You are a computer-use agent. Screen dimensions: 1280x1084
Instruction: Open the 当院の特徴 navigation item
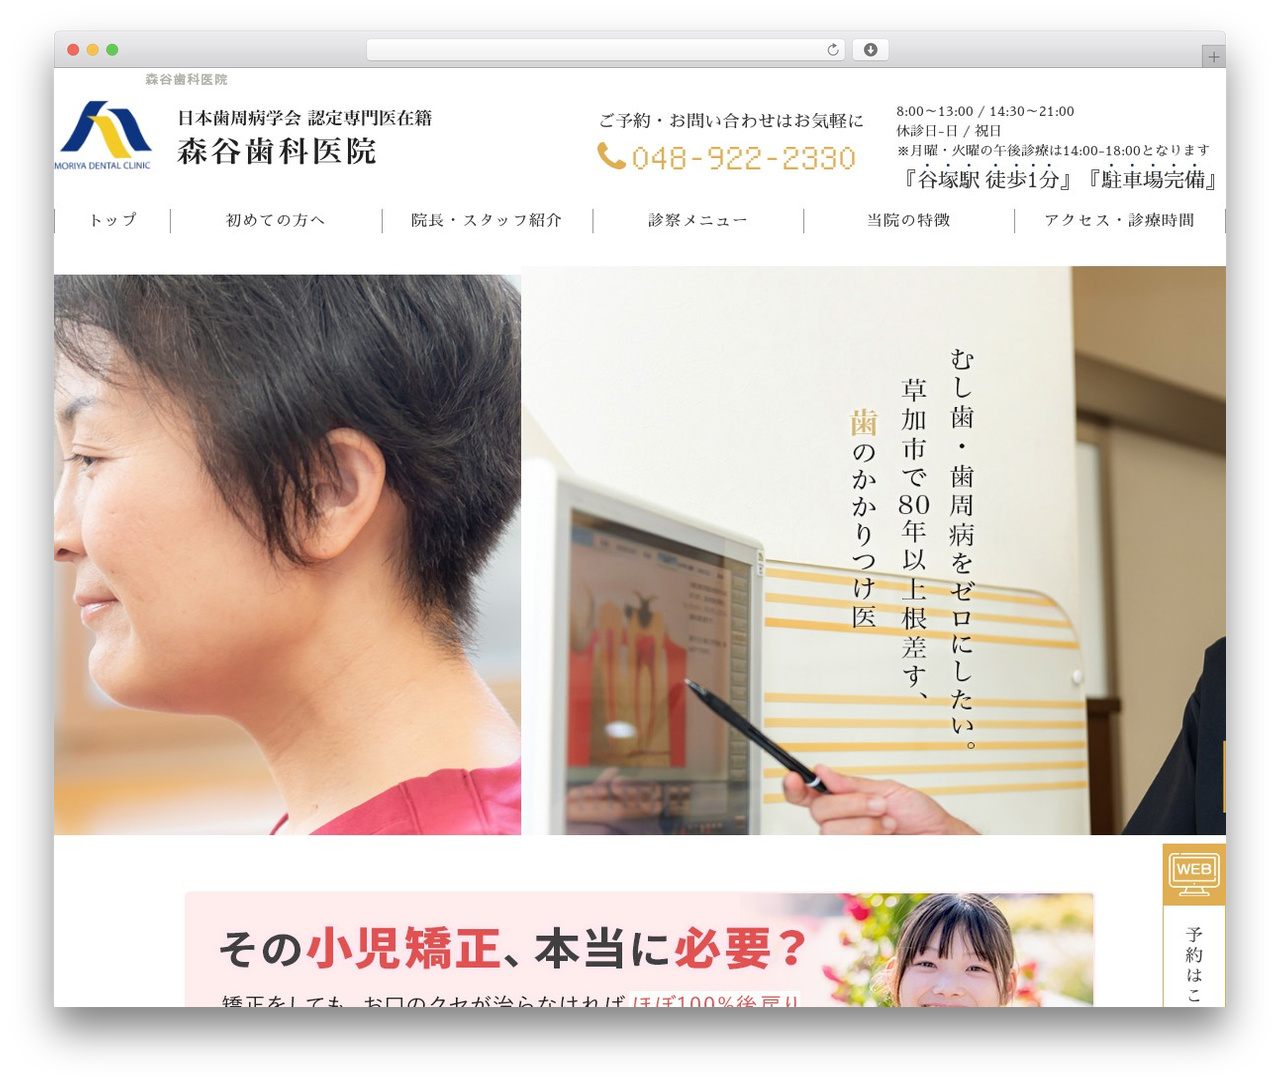tap(909, 220)
